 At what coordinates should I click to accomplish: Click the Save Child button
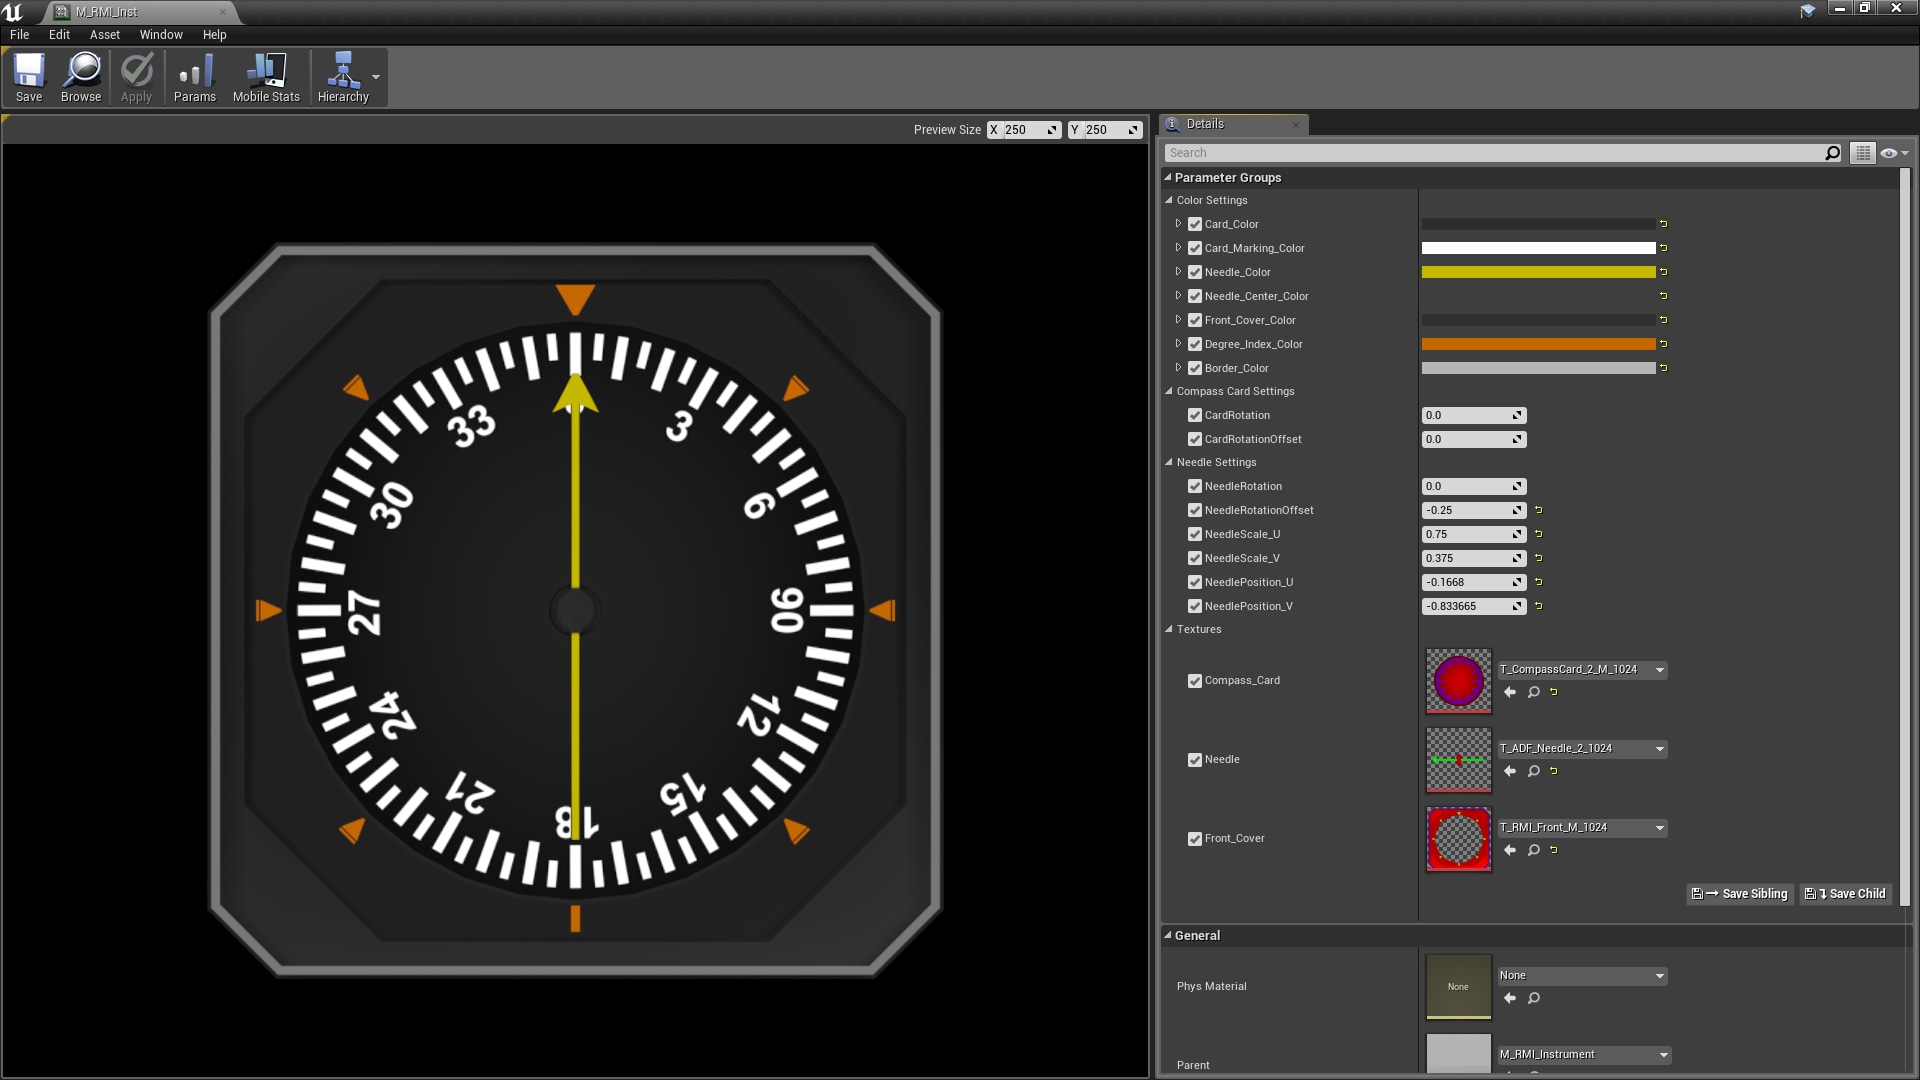[x=1845, y=893]
